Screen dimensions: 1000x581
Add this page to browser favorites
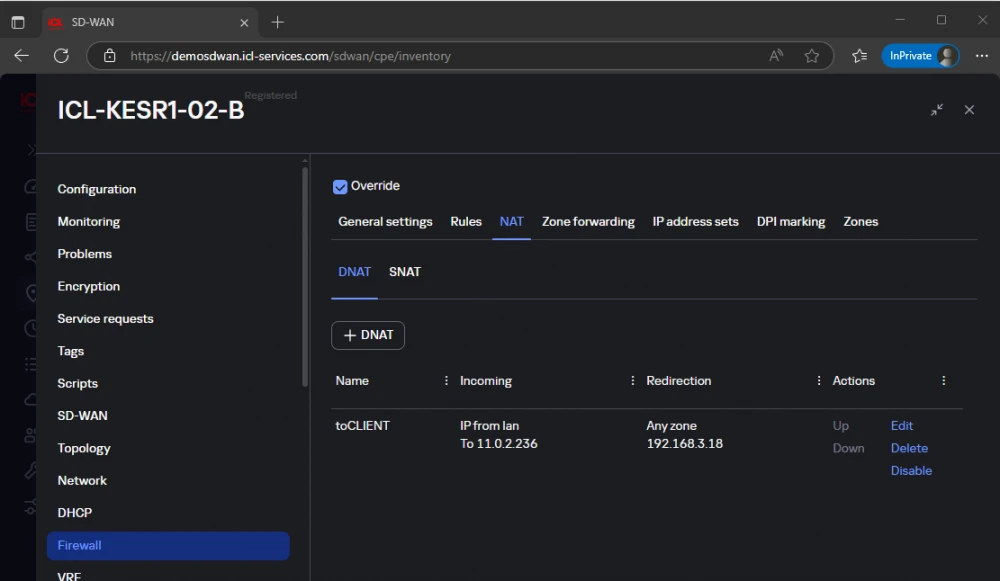[x=812, y=56]
